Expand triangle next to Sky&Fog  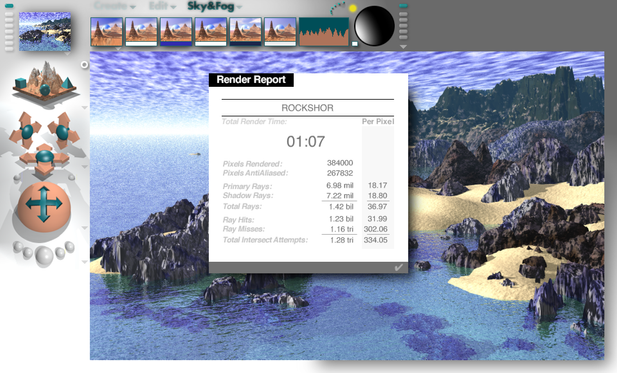coord(239,7)
